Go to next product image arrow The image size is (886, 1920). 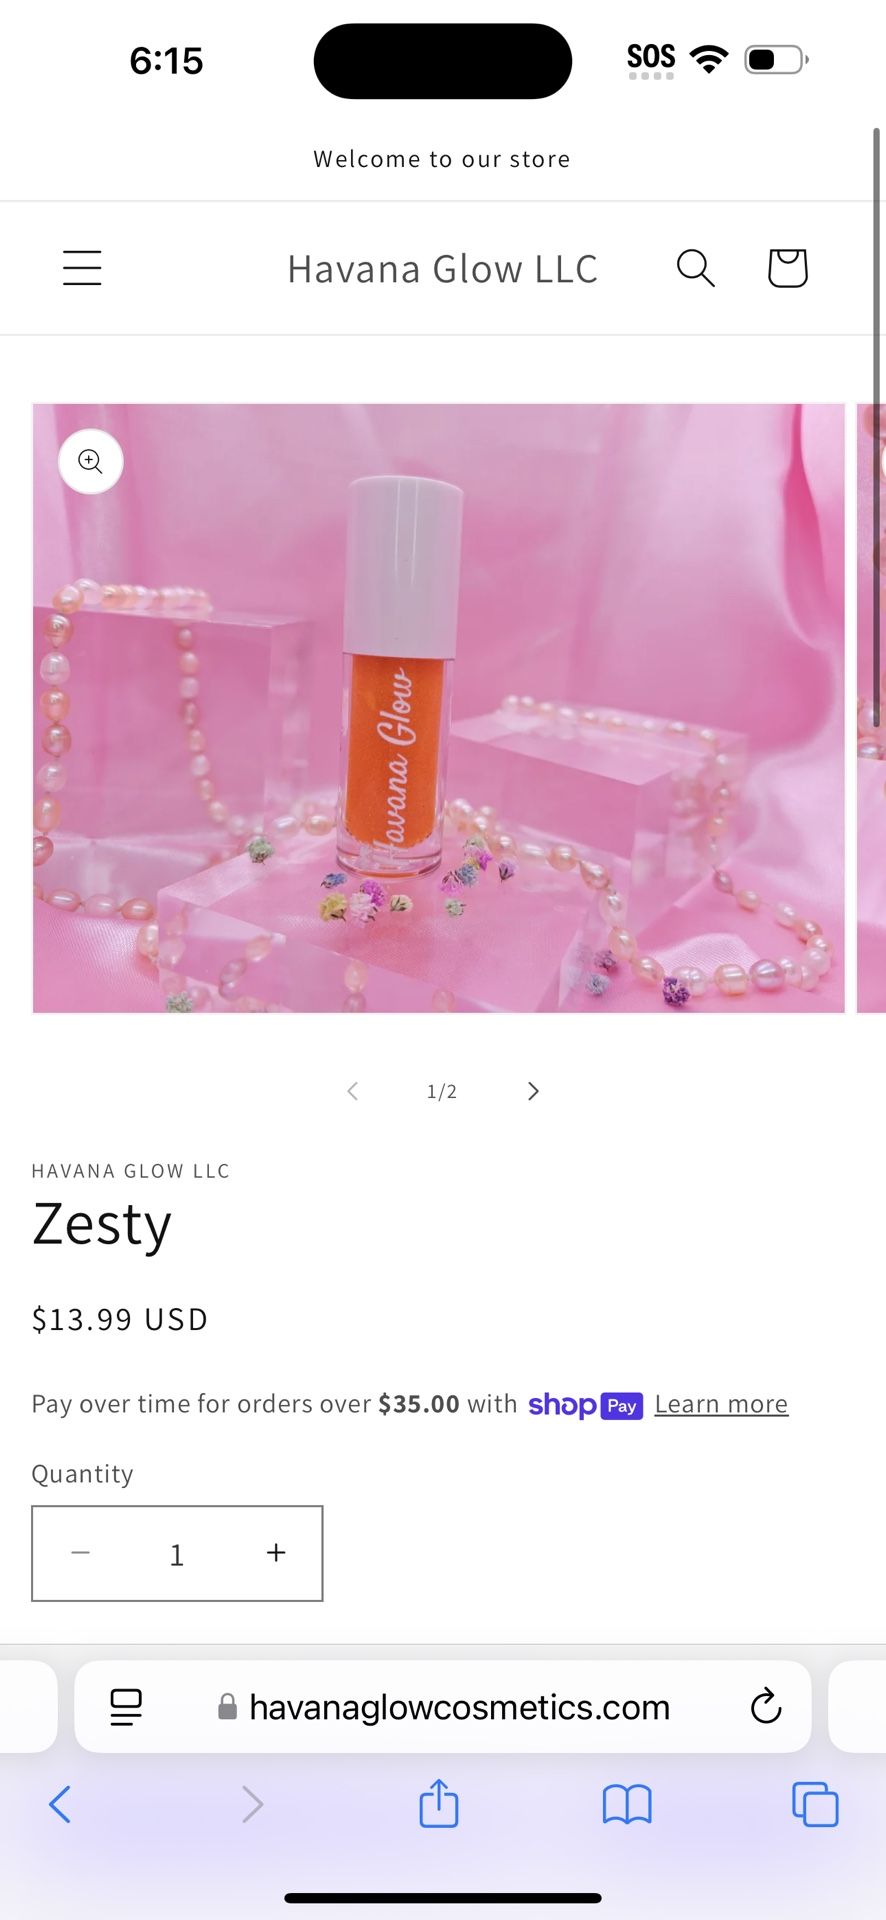click(x=533, y=1091)
